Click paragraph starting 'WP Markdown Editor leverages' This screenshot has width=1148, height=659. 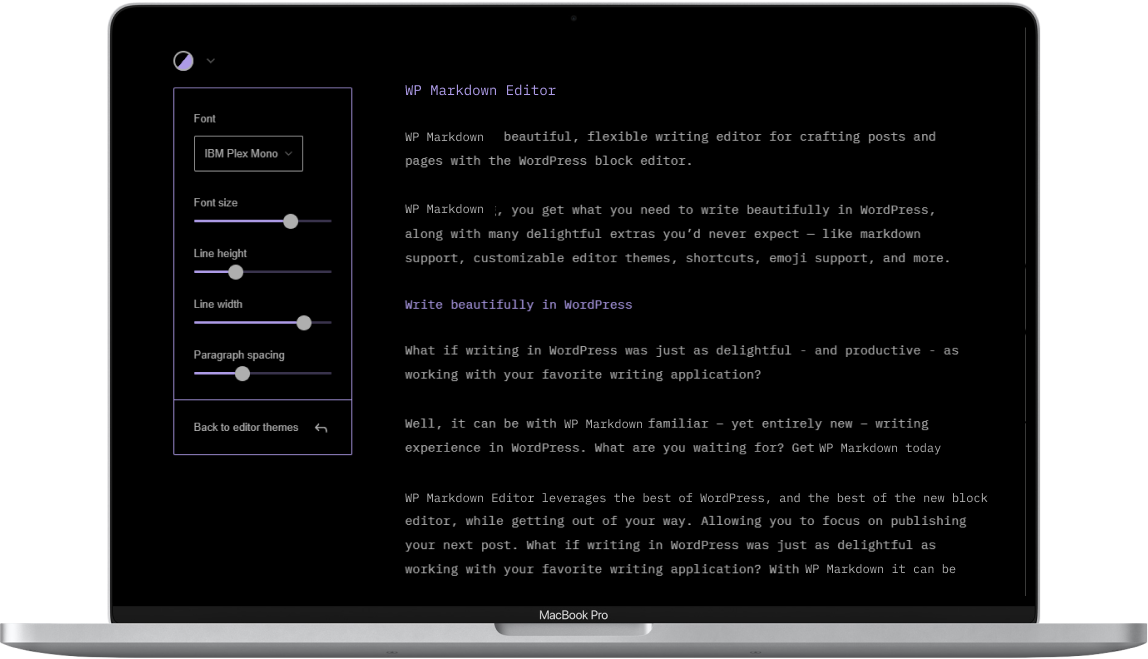tap(696, 533)
